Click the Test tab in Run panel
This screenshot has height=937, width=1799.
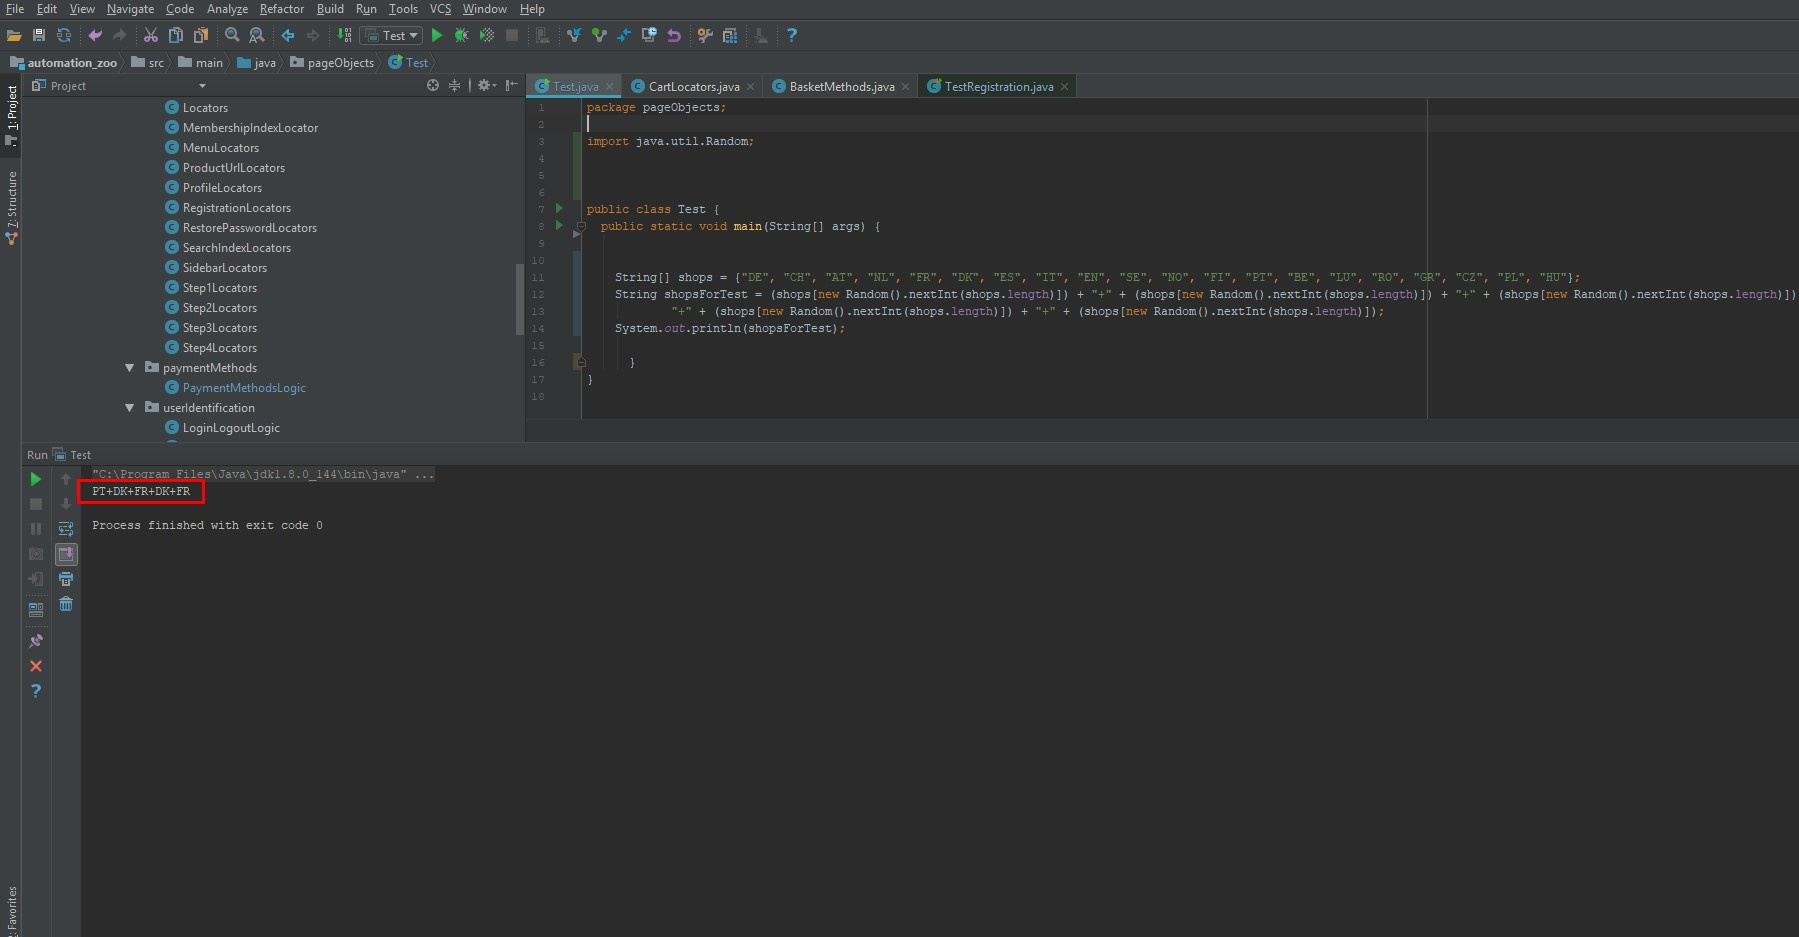click(72, 455)
